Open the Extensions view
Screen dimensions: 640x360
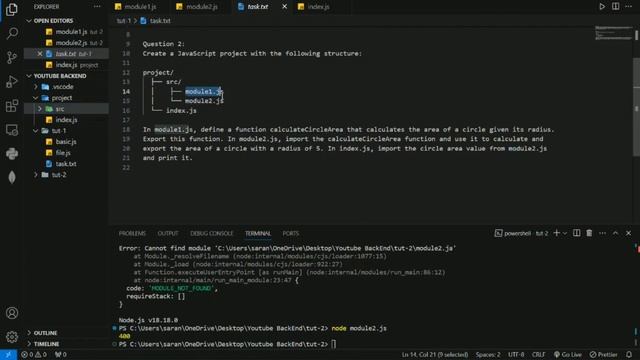click(x=12, y=106)
